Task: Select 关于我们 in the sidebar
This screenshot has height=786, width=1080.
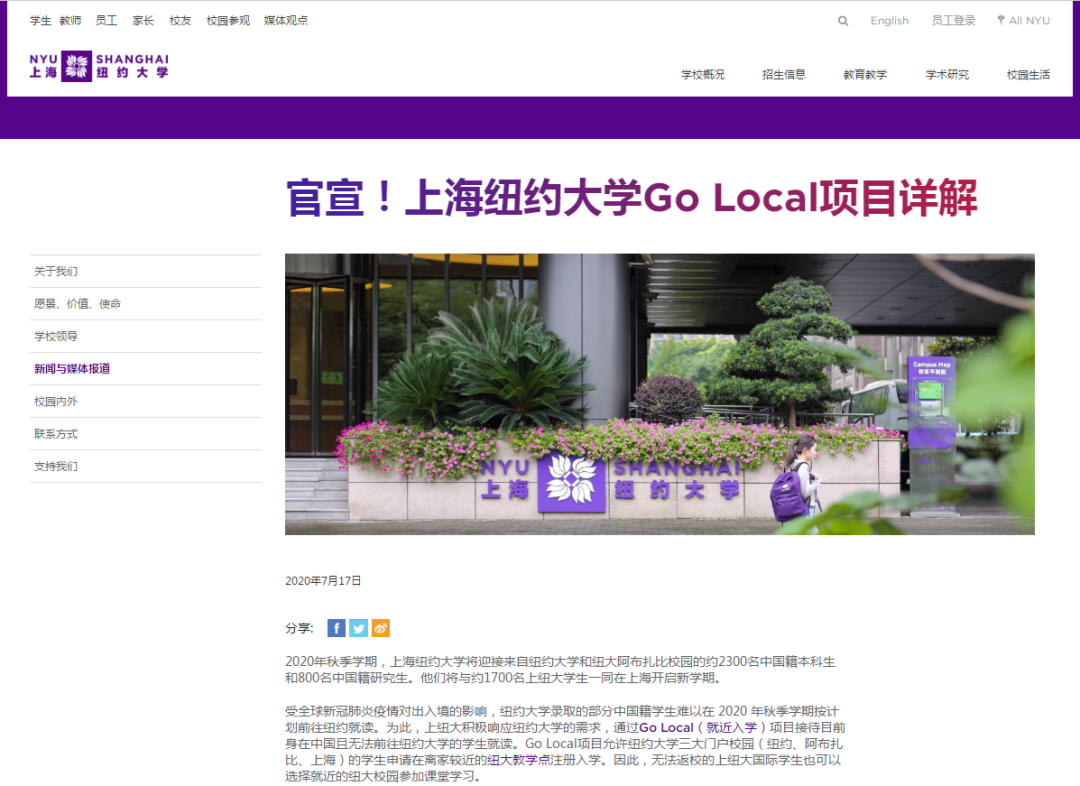Action: click(56, 271)
